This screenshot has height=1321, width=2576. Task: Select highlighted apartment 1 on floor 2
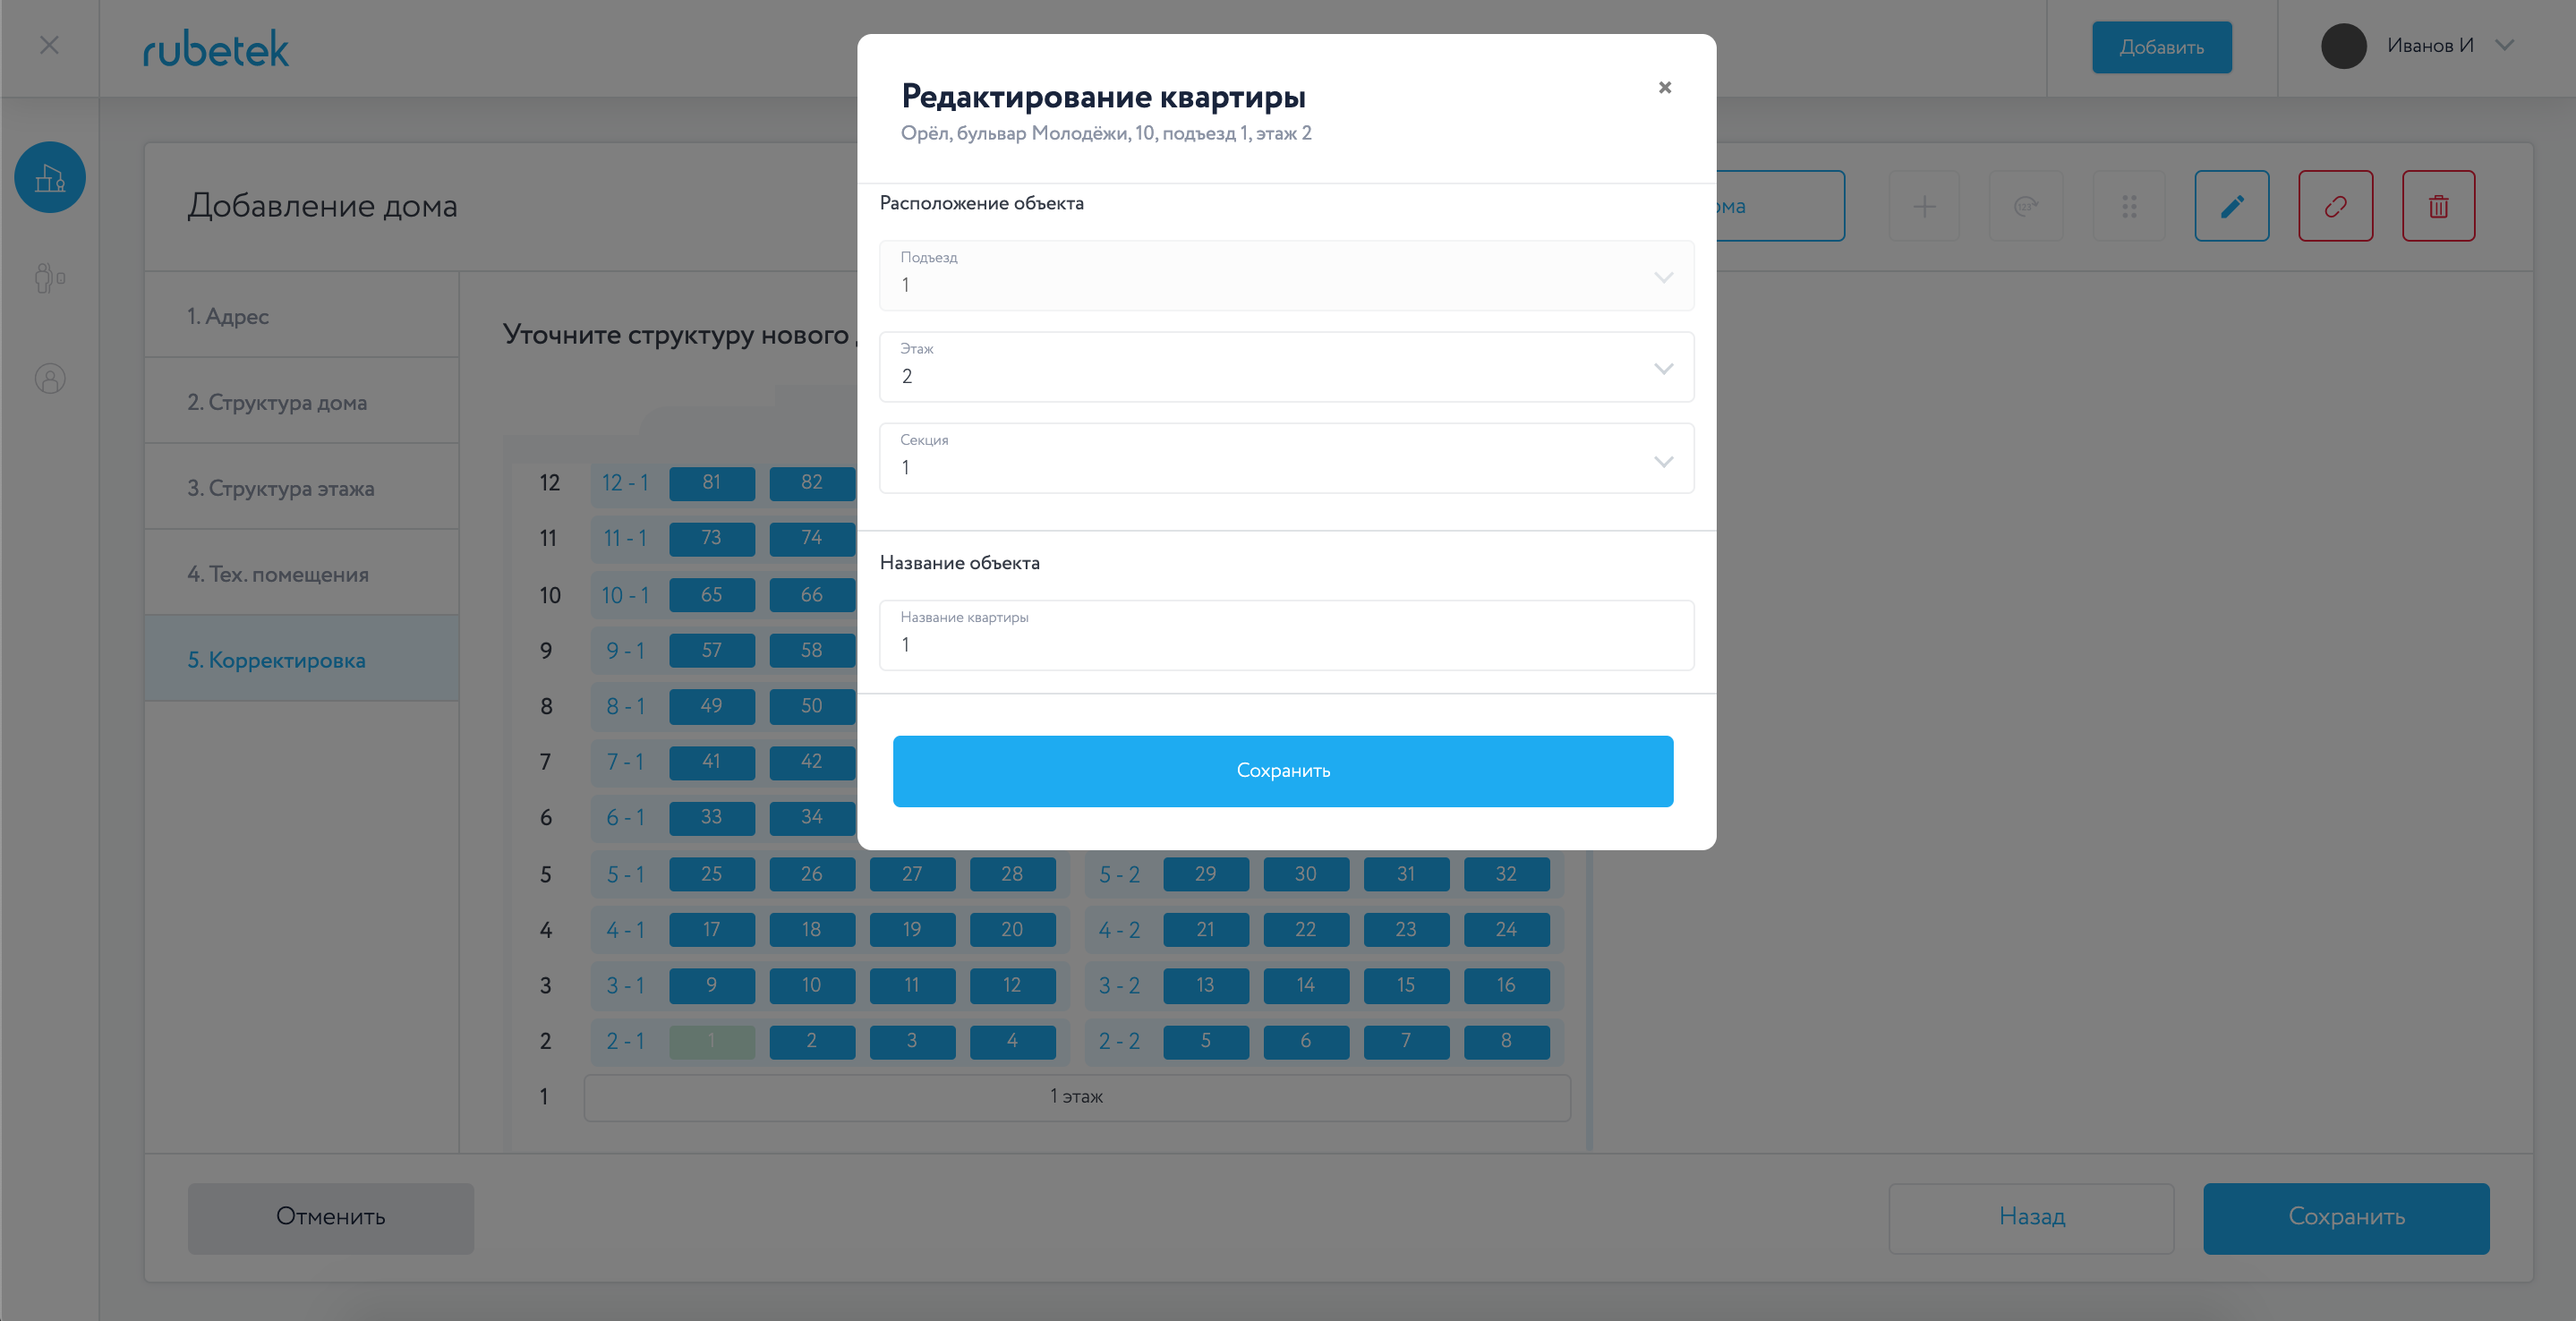[x=711, y=1041]
